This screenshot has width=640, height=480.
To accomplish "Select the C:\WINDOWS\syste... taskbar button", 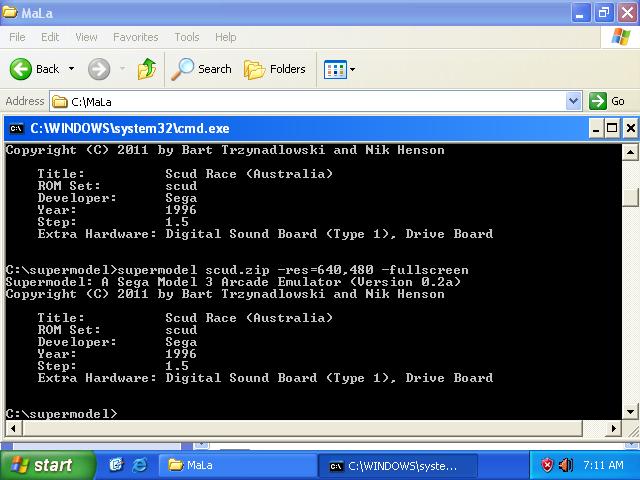I will 397,466.
